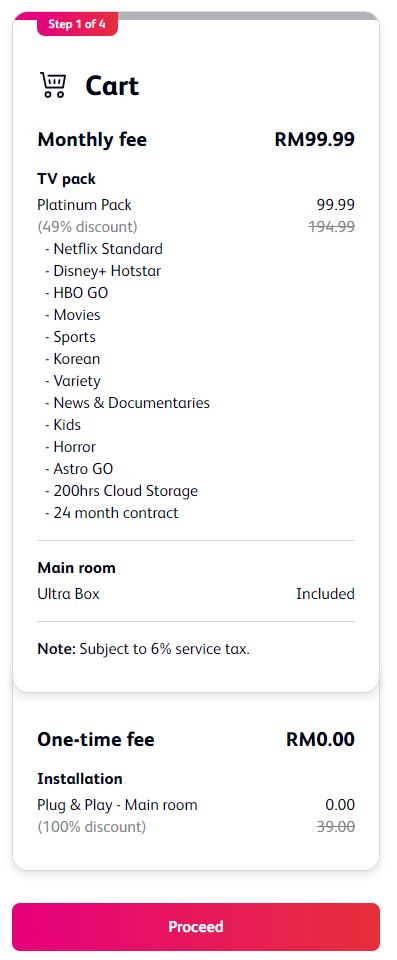Click the step progress bar
397x960 pixels.
pos(196,15)
